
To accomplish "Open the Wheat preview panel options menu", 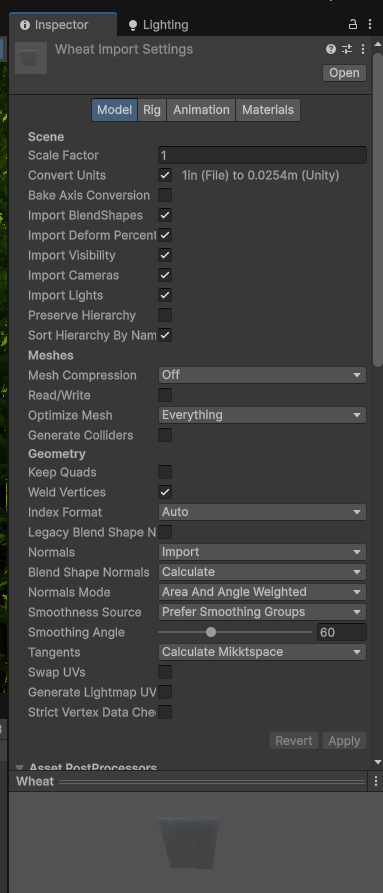I will (376, 781).
